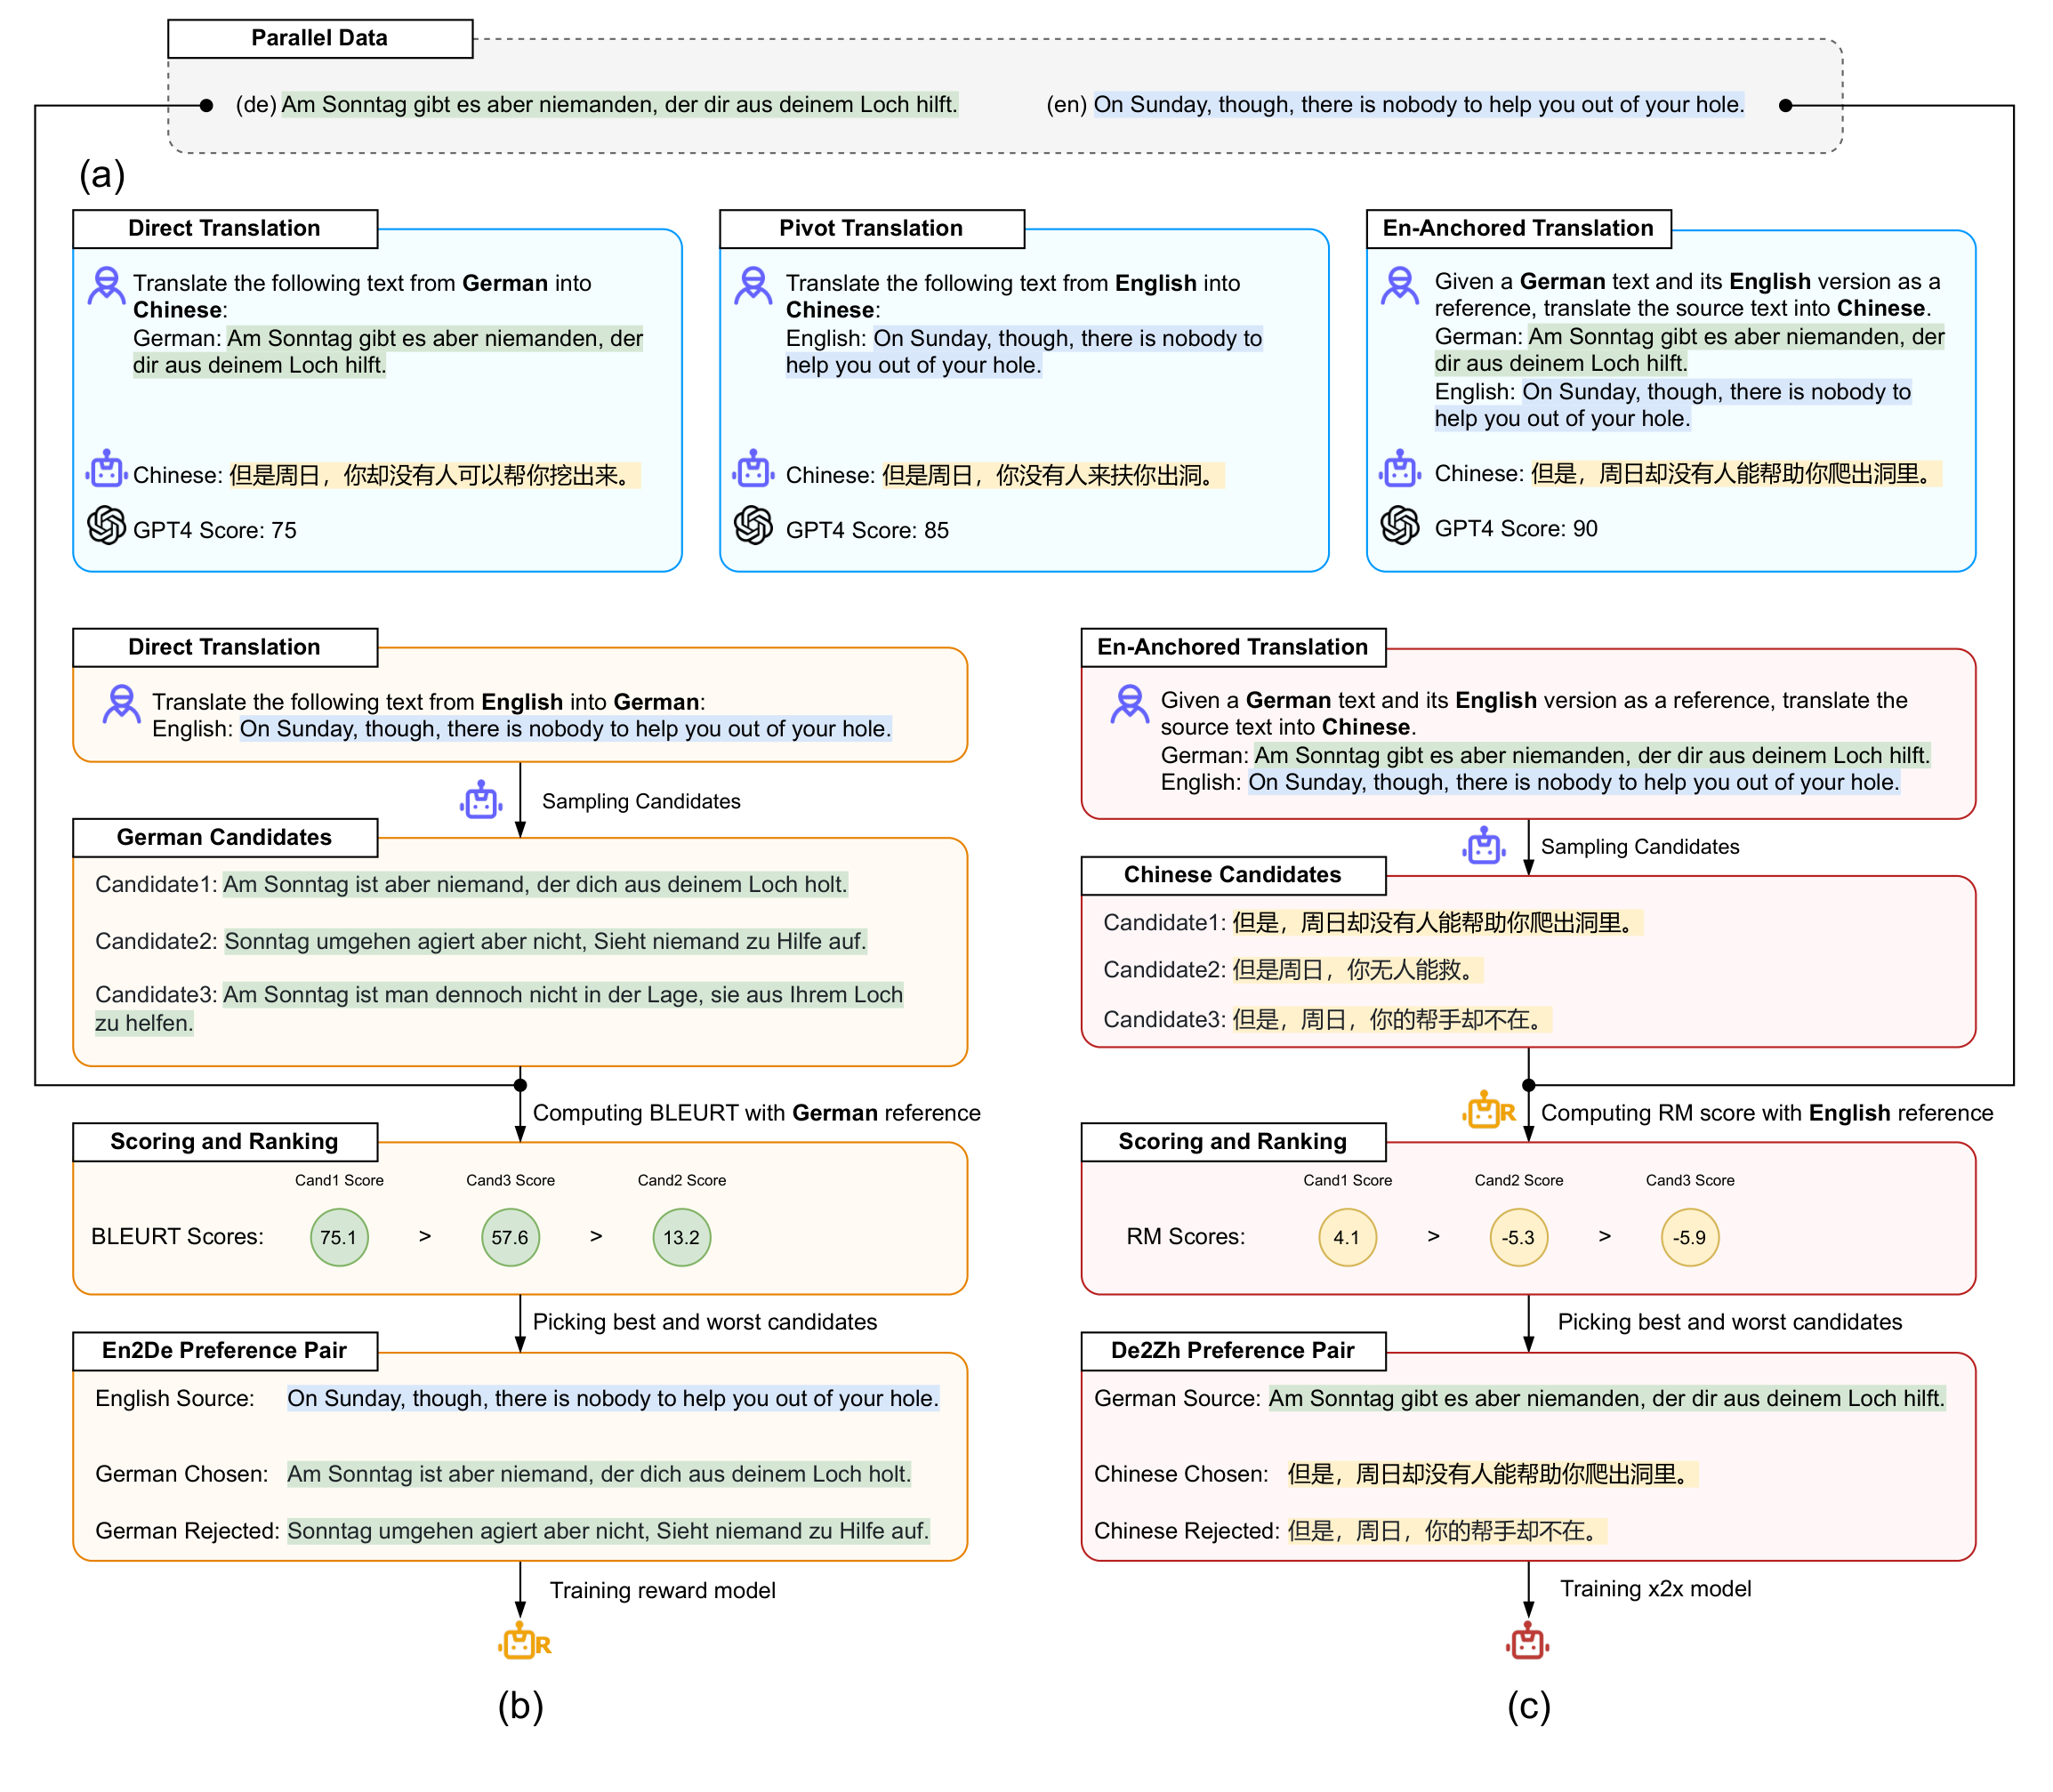This screenshot has height=1792, width=2053.
Task: Click the (en) English sentence in Parallel Data
Action: point(1419,104)
